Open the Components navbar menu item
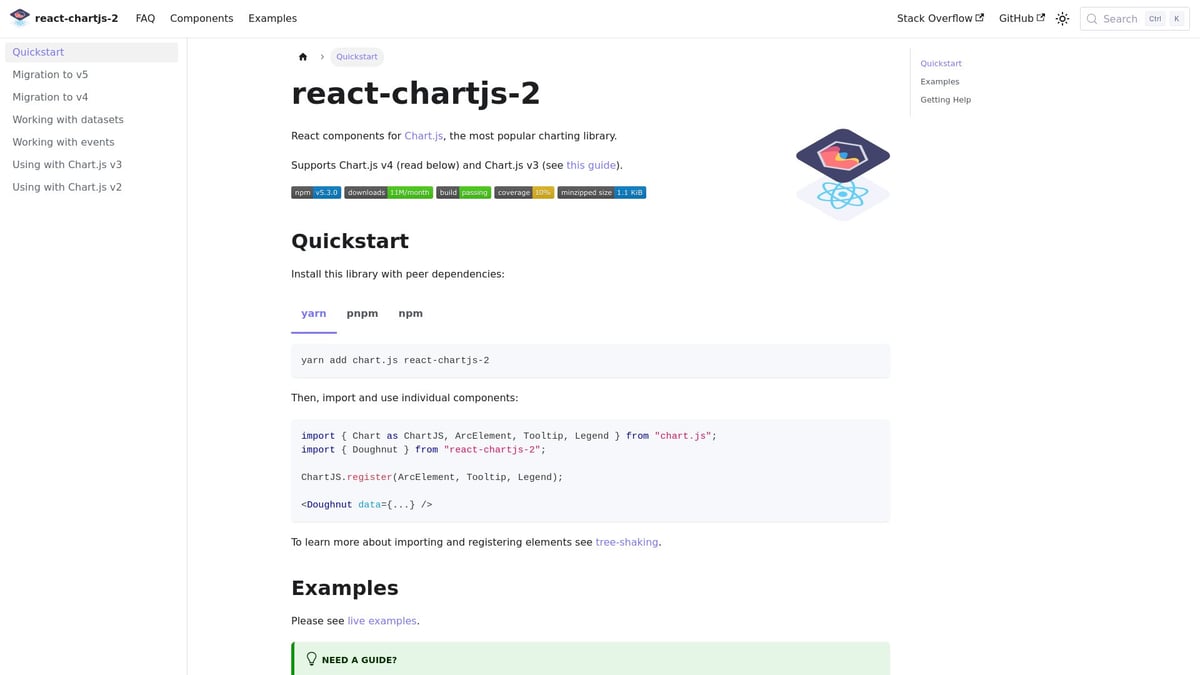The height and width of the screenshot is (675, 1200). point(201,19)
